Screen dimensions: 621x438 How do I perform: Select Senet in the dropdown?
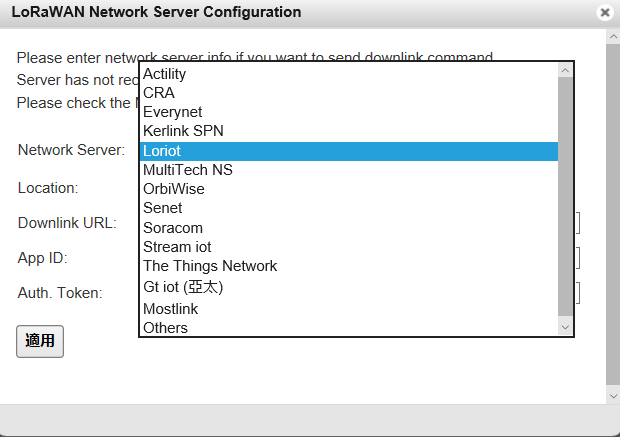point(349,208)
